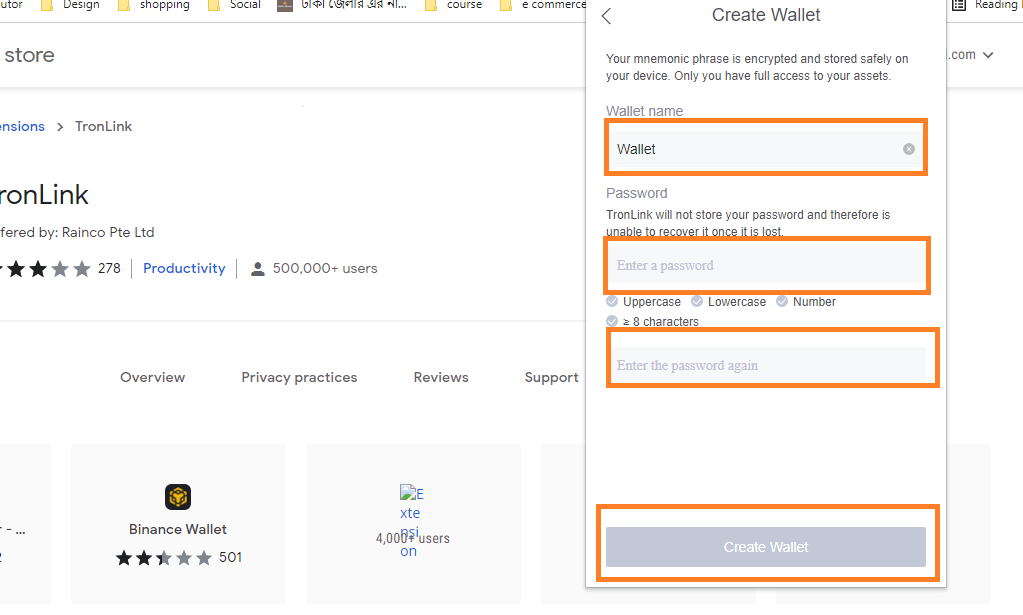Open the Design bookmarks folder

pyautogui.click(x=70, y=5)
